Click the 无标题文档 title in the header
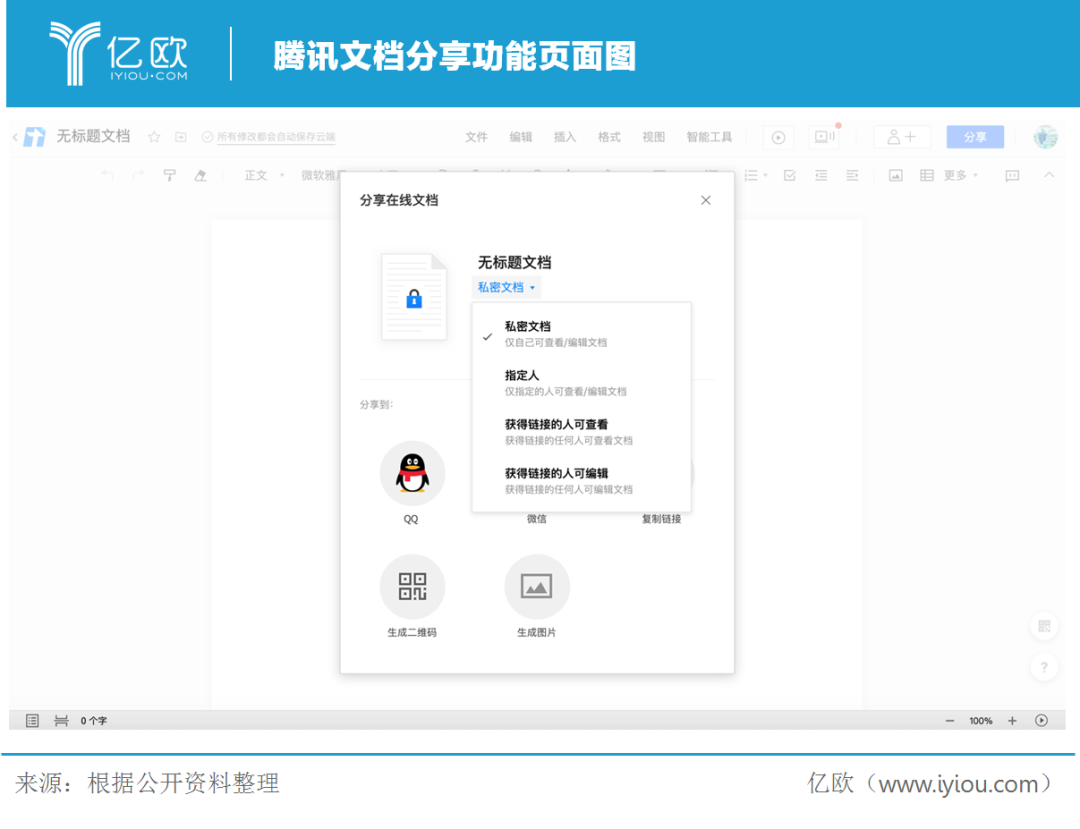Viewport: 1080px width, 829px height. [93, 136]
